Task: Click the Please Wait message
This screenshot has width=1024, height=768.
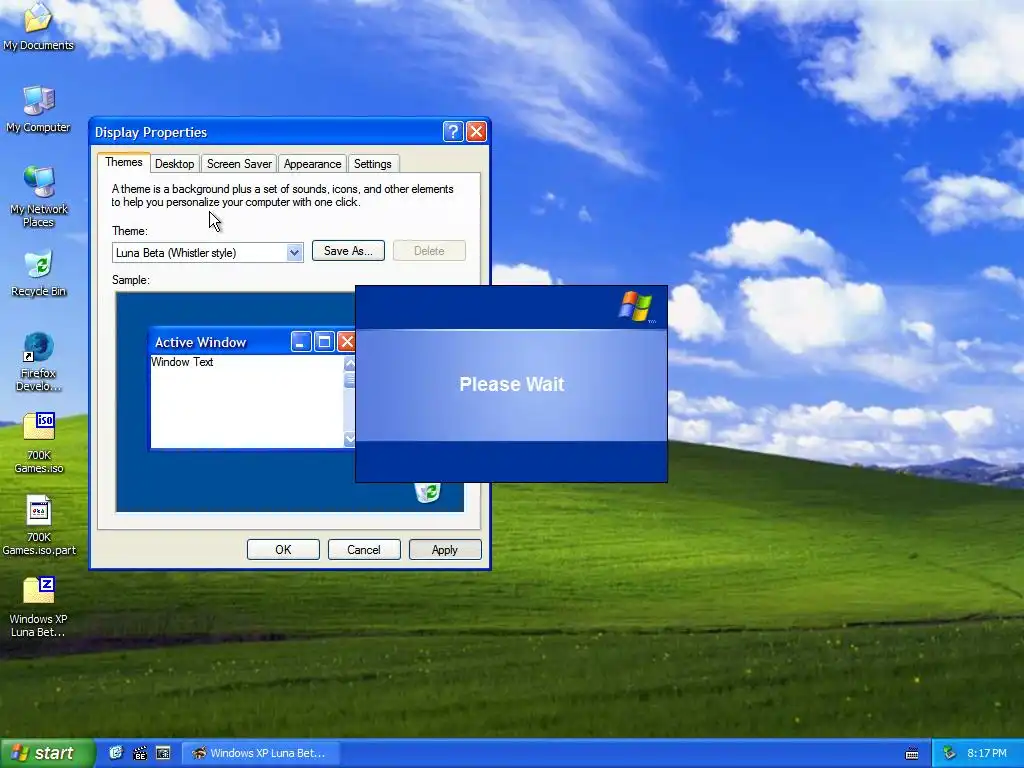Action: click(x=511, y=384)
